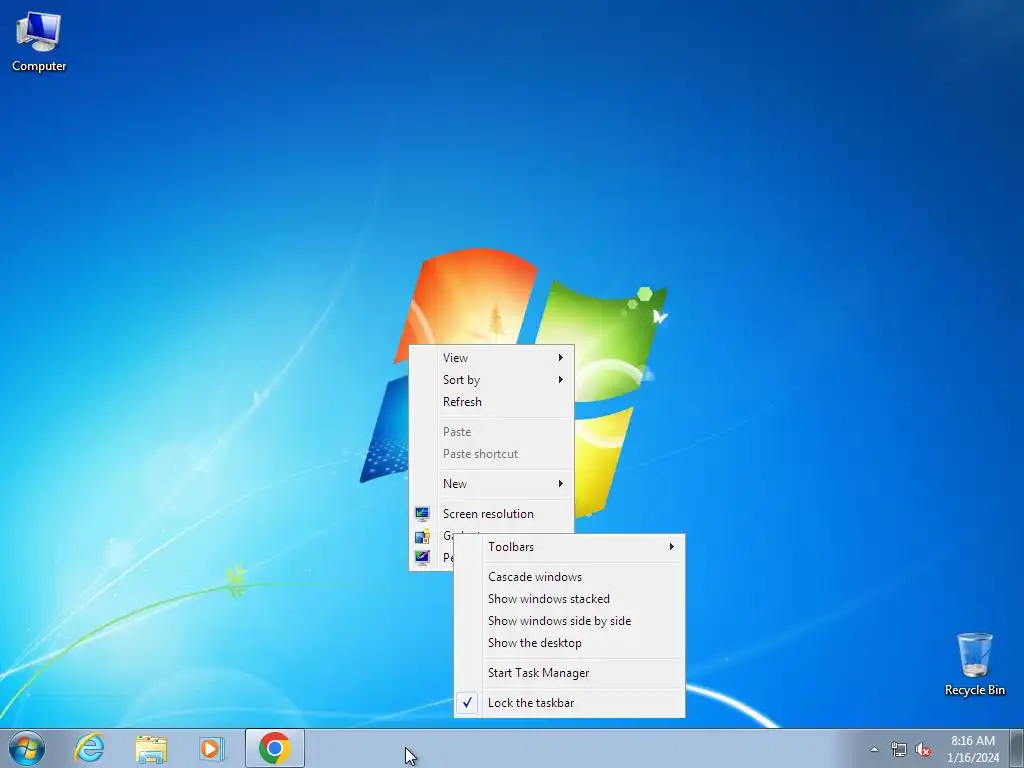
Task: Switch to Google Chrome in taskbar
Action: point(274,748)
